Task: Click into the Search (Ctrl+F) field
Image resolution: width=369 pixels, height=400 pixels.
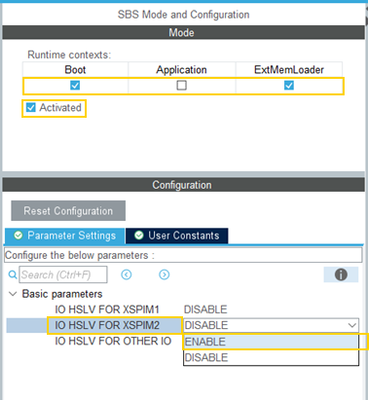Action: [63, 275]
